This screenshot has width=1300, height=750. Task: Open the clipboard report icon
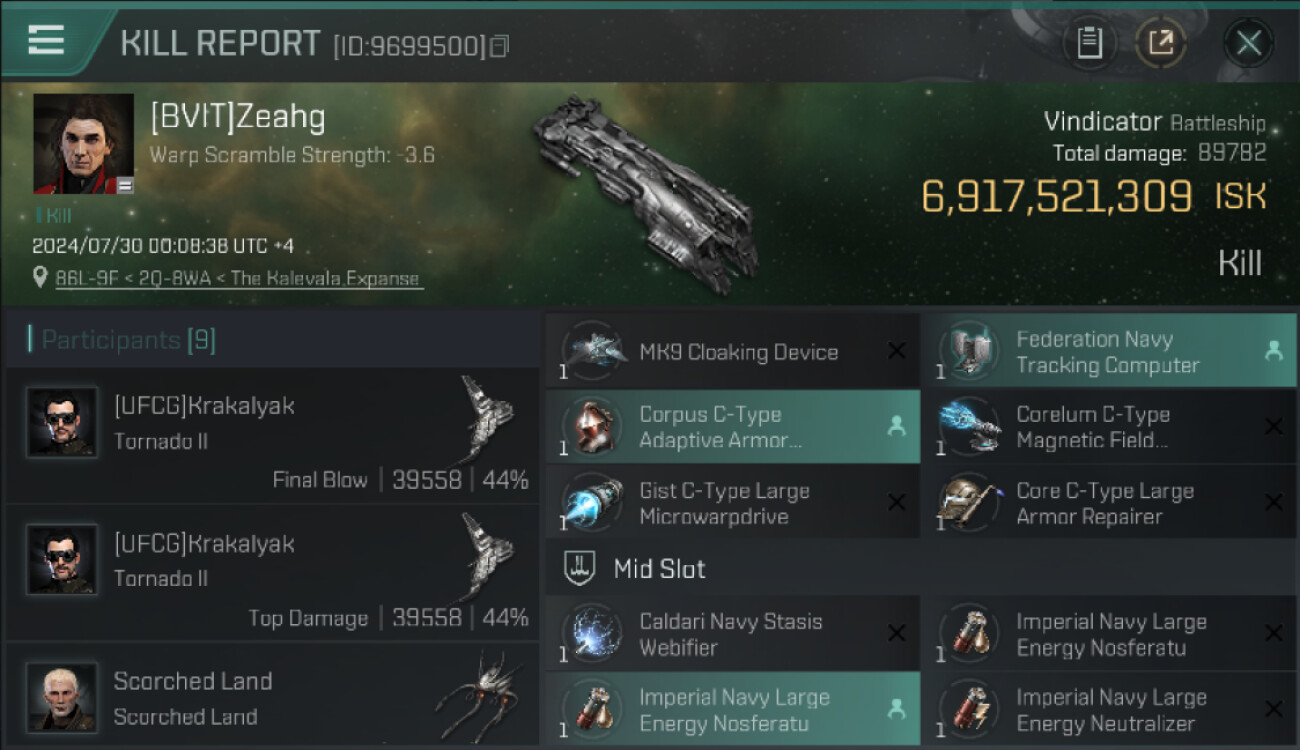[x=1089, y=43]
